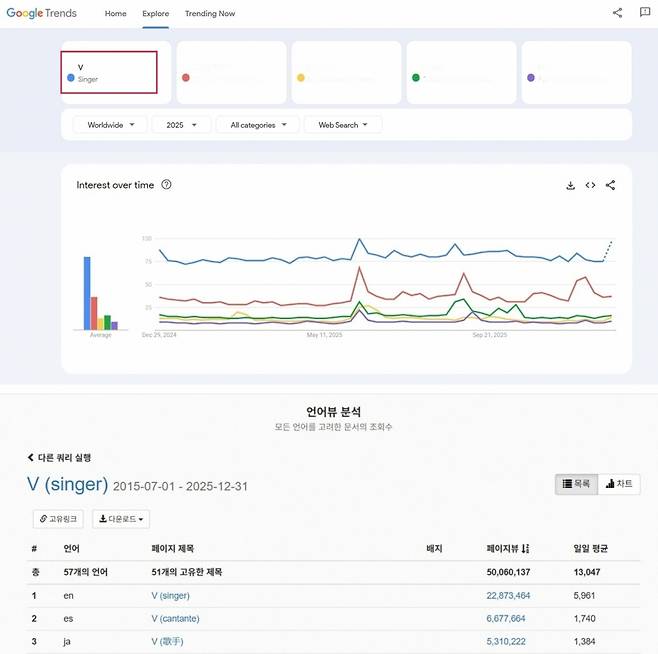Viewport: 658px width, 654px height.
Task: Open the 2025 time range dropdown
Action: 181,125
